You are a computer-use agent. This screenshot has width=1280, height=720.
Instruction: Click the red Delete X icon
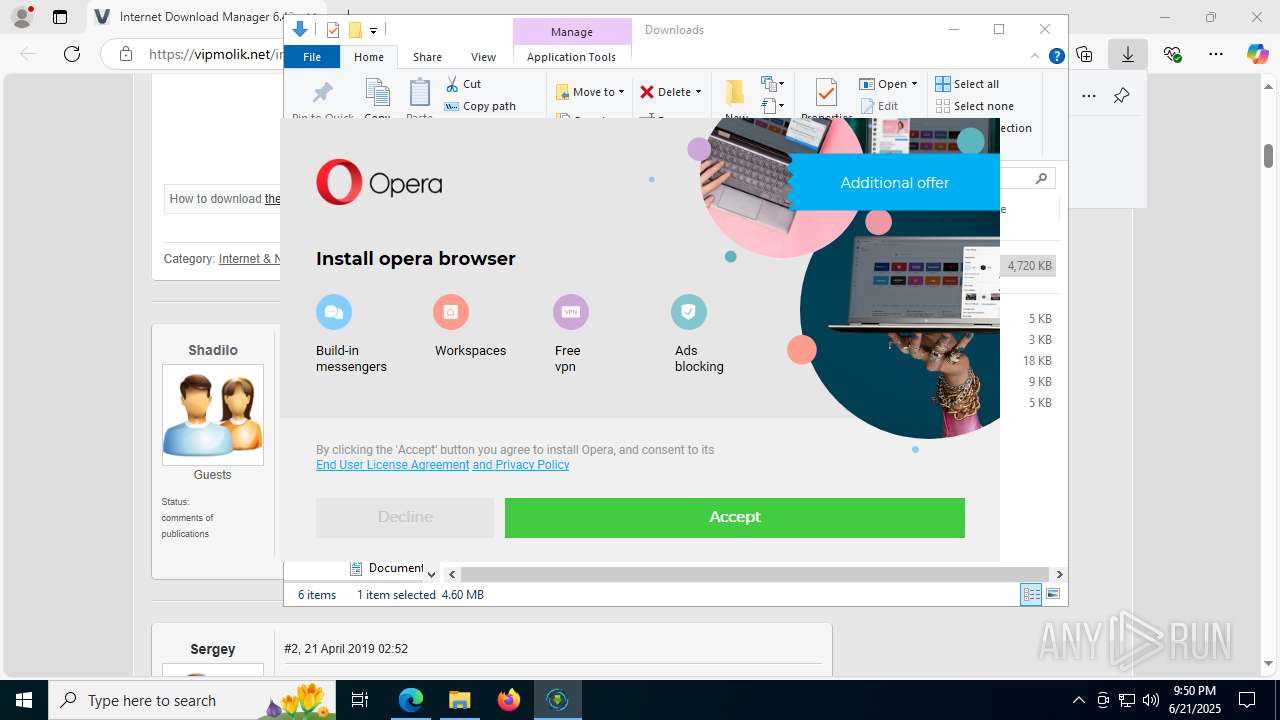tap(647, 92)
